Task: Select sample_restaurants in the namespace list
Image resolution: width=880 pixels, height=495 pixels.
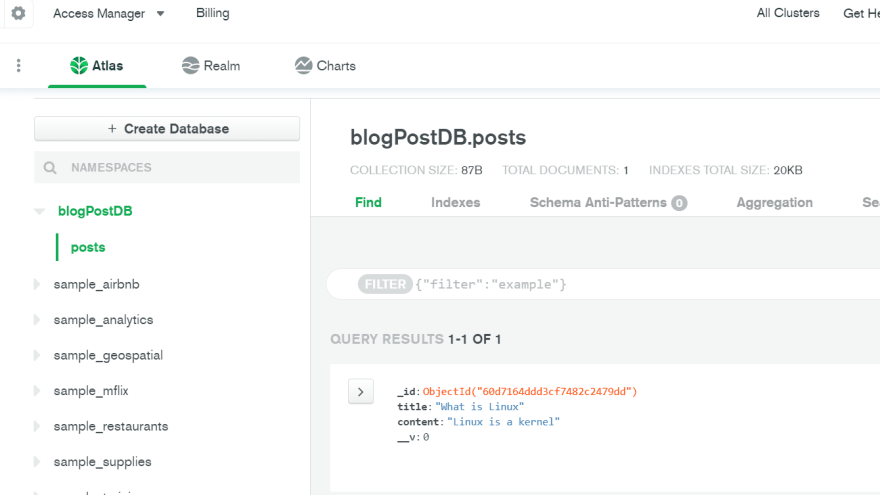Action: point(111,427)
